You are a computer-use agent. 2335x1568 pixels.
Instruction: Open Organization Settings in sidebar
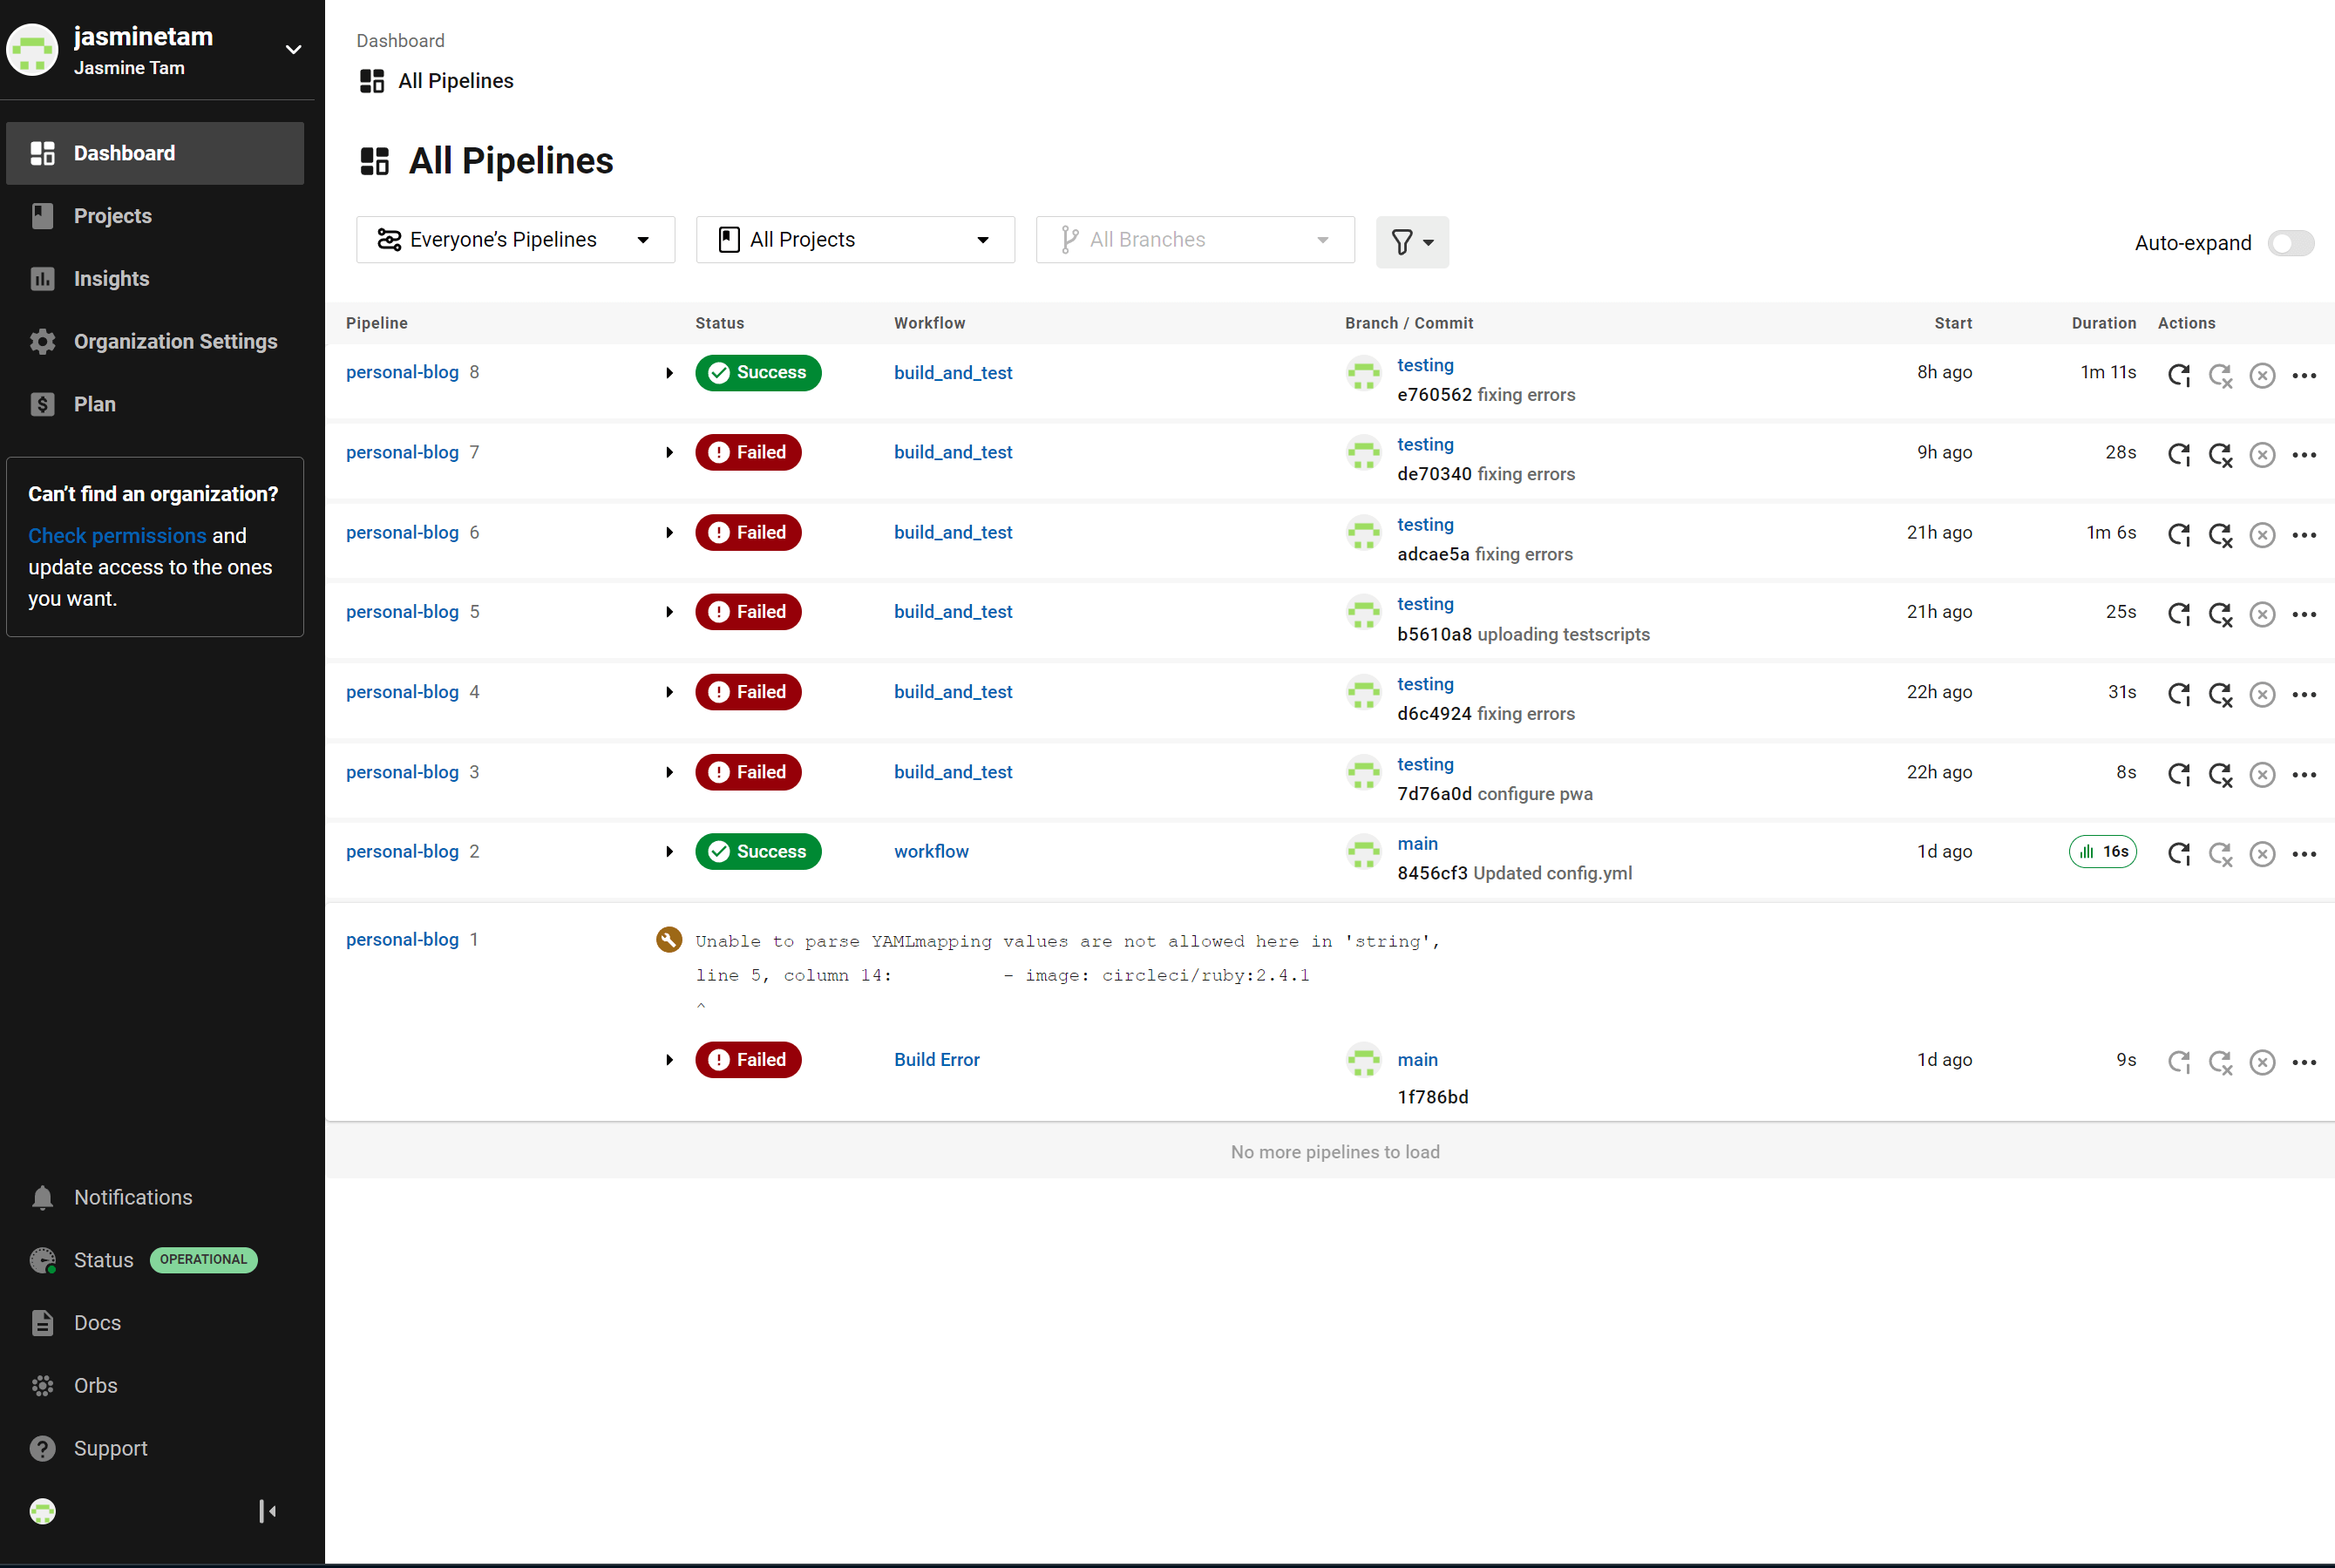pyautogui.click(x=175, y=341)
